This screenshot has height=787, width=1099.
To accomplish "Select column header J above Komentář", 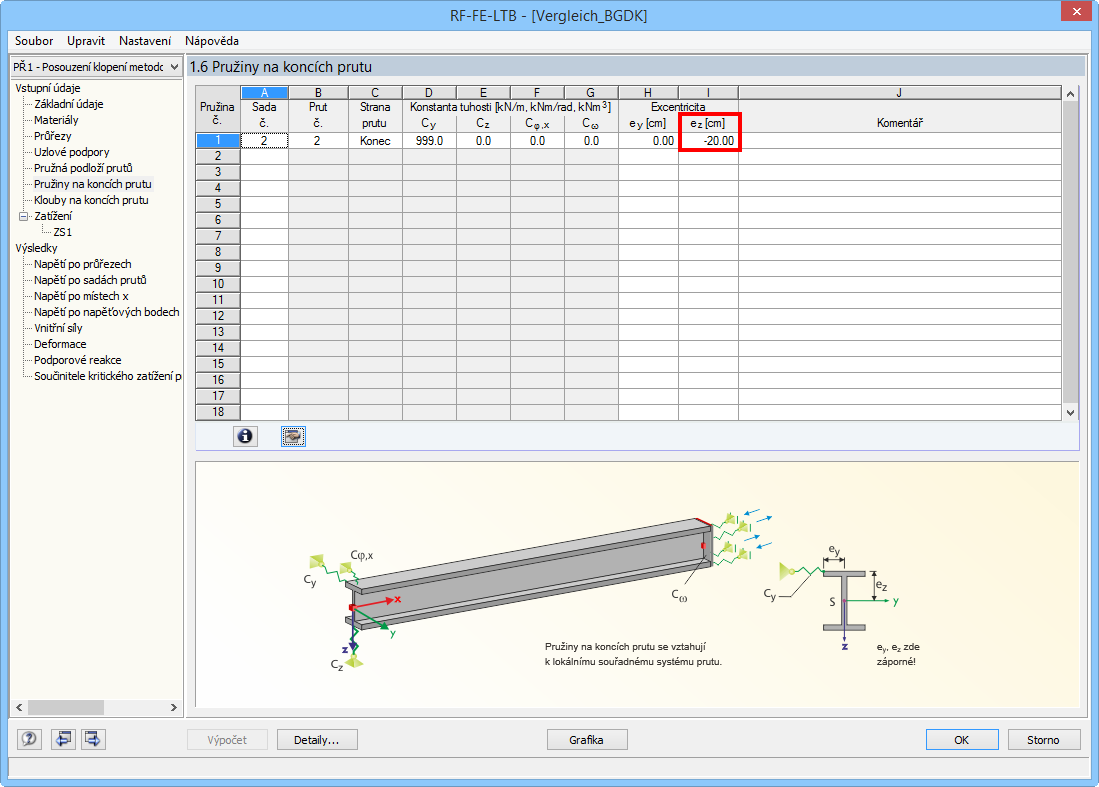I will pyautogui.click(x=899, y=93).
